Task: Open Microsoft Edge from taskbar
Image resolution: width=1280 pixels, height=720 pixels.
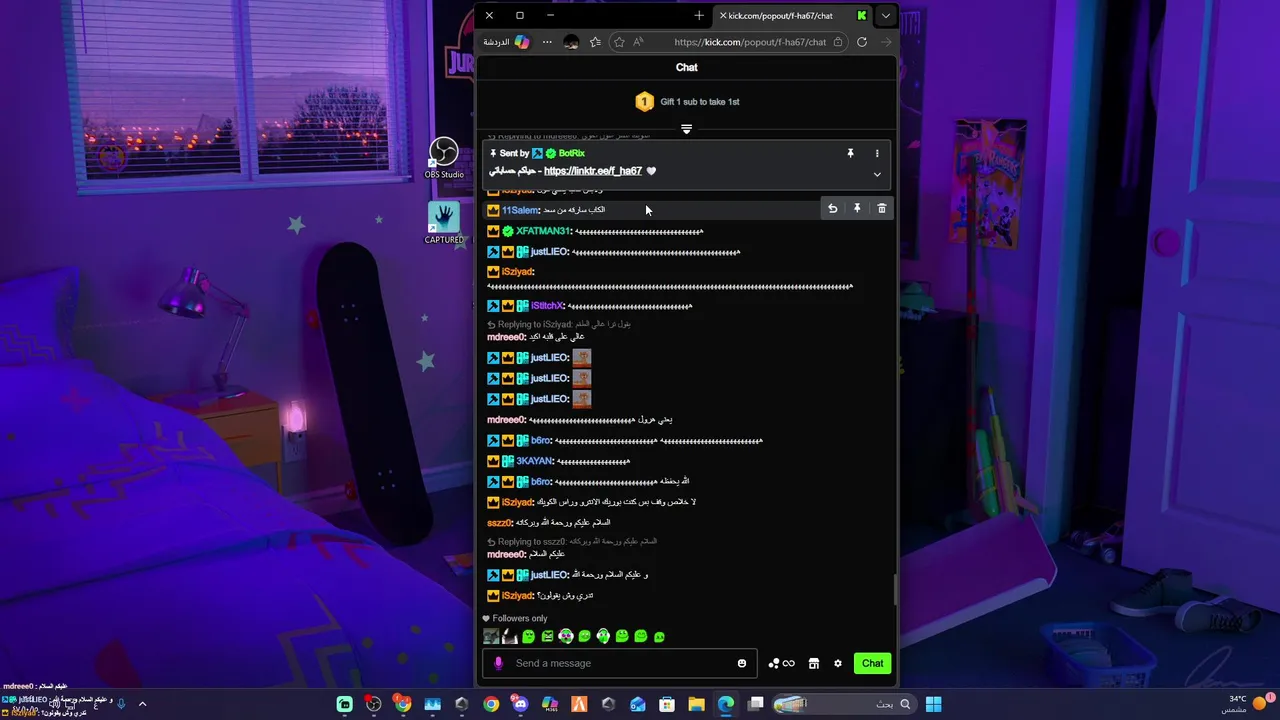Action: pyautogui.click(x=726, y=704)
